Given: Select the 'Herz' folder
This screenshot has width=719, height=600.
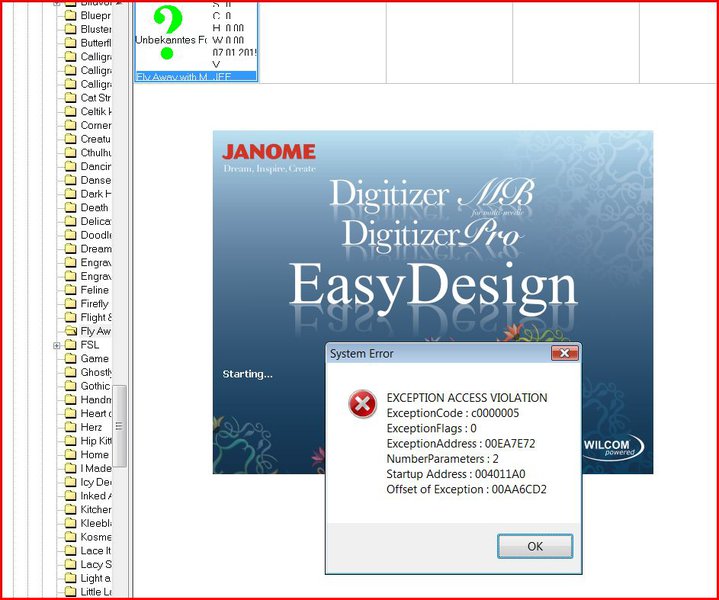Looking at the screenshot, I should tap(91, 427).
